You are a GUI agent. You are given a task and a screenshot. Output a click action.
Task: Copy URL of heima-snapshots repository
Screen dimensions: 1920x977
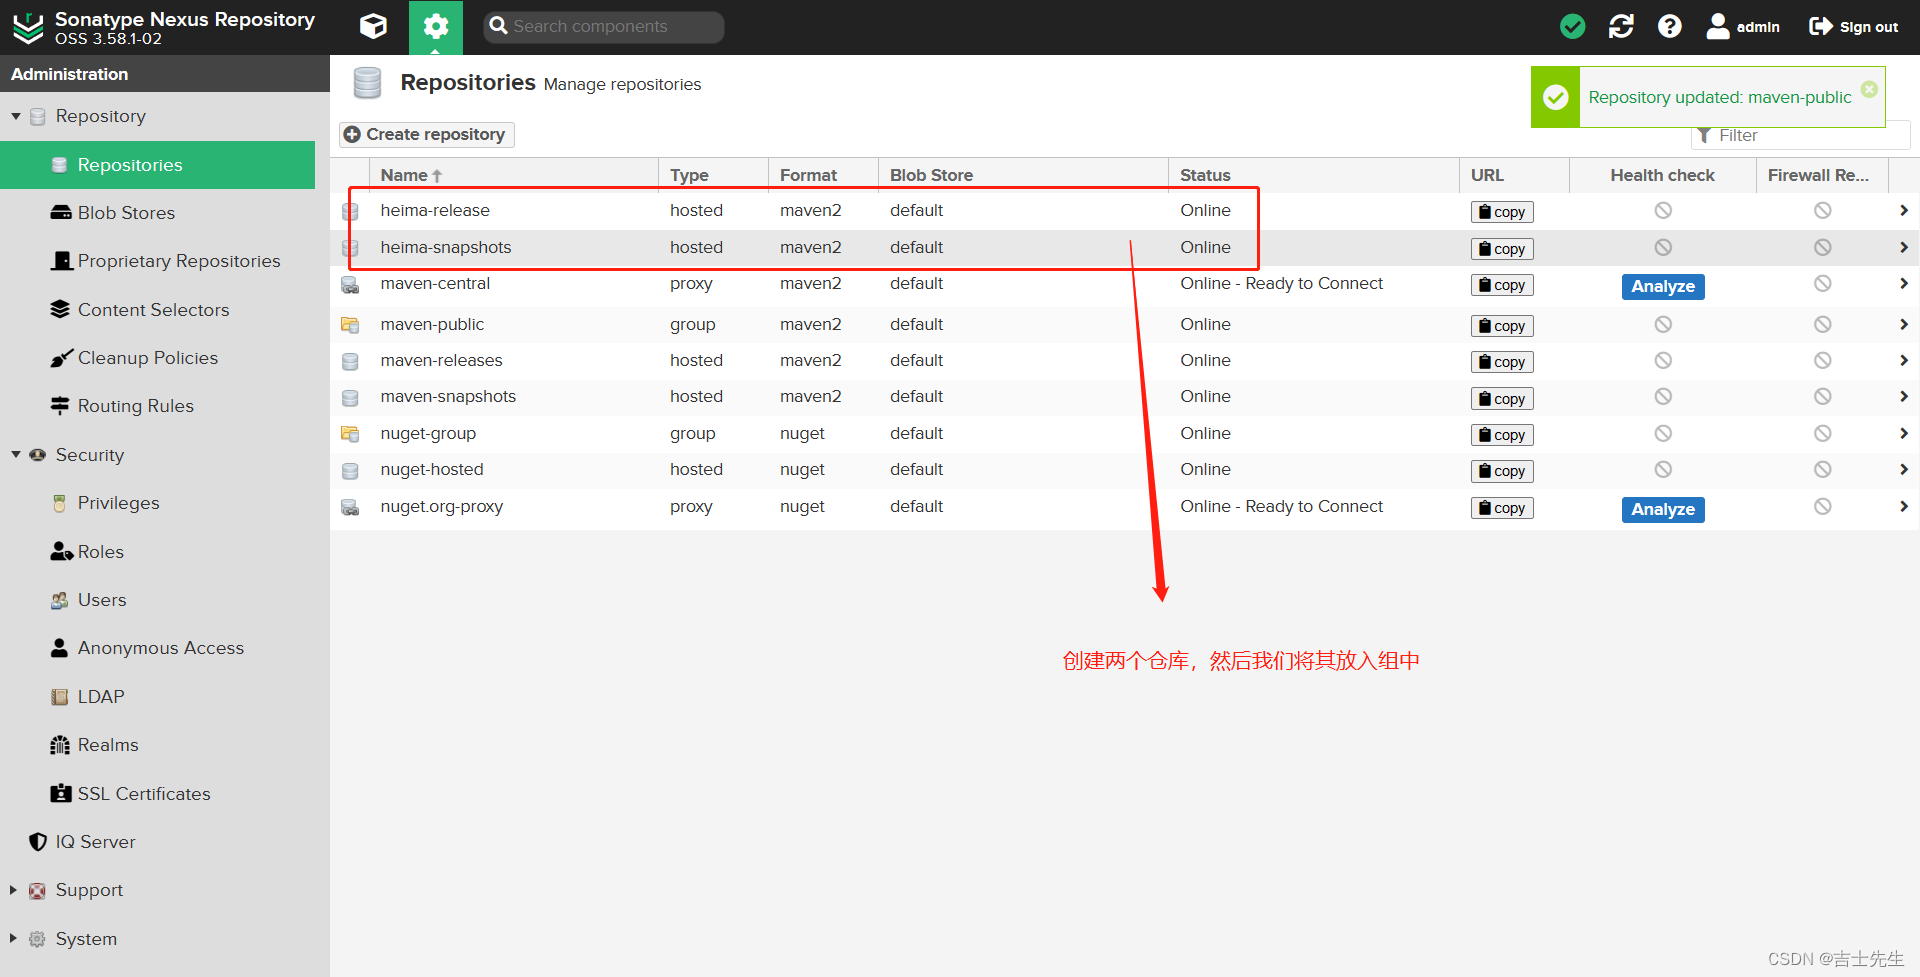click(x=1502, y=249)
